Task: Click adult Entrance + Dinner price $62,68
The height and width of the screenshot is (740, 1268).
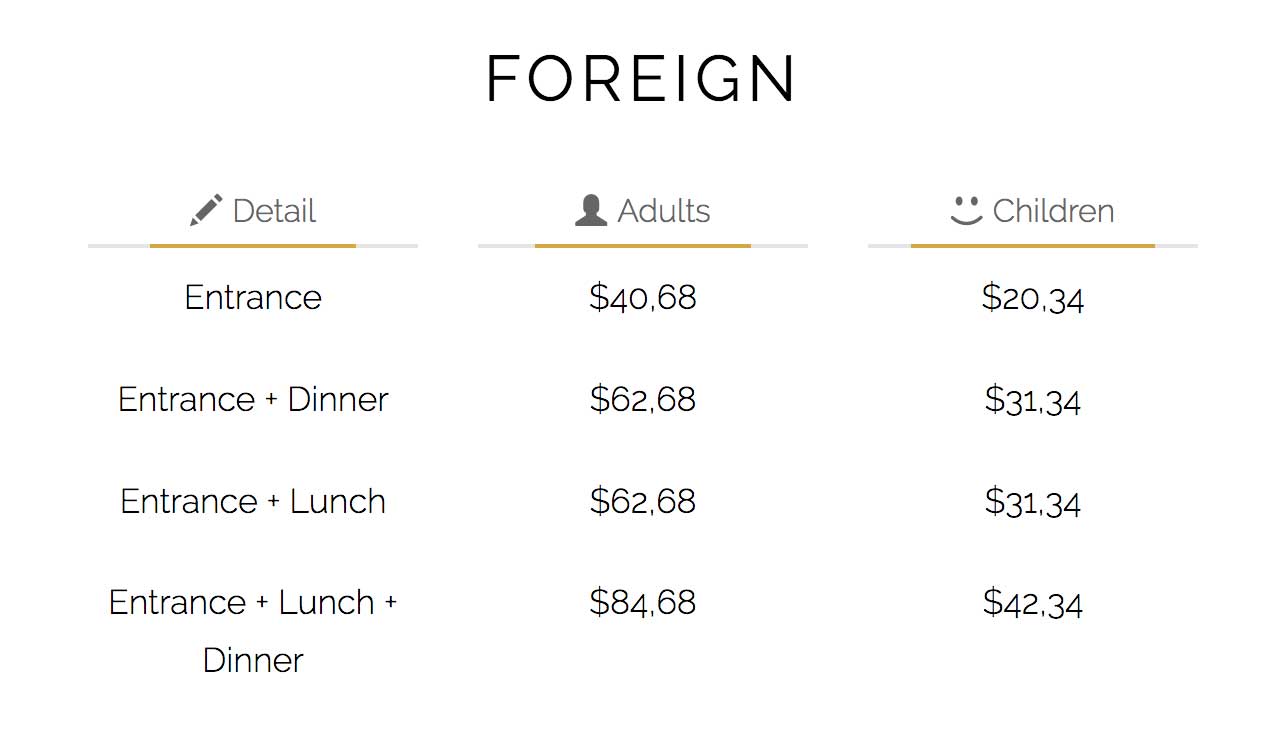Action: 643,400
